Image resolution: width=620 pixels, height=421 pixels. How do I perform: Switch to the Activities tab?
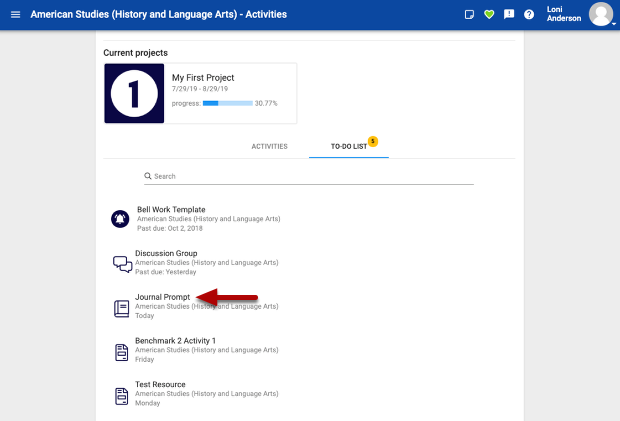point(269,146)
